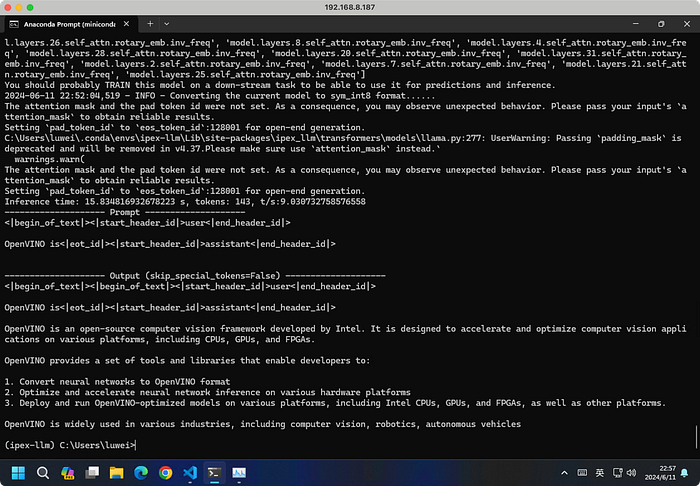Open Task View from the taskbar
The height and width of the screenshot is (486, 700).
[92, 473]
